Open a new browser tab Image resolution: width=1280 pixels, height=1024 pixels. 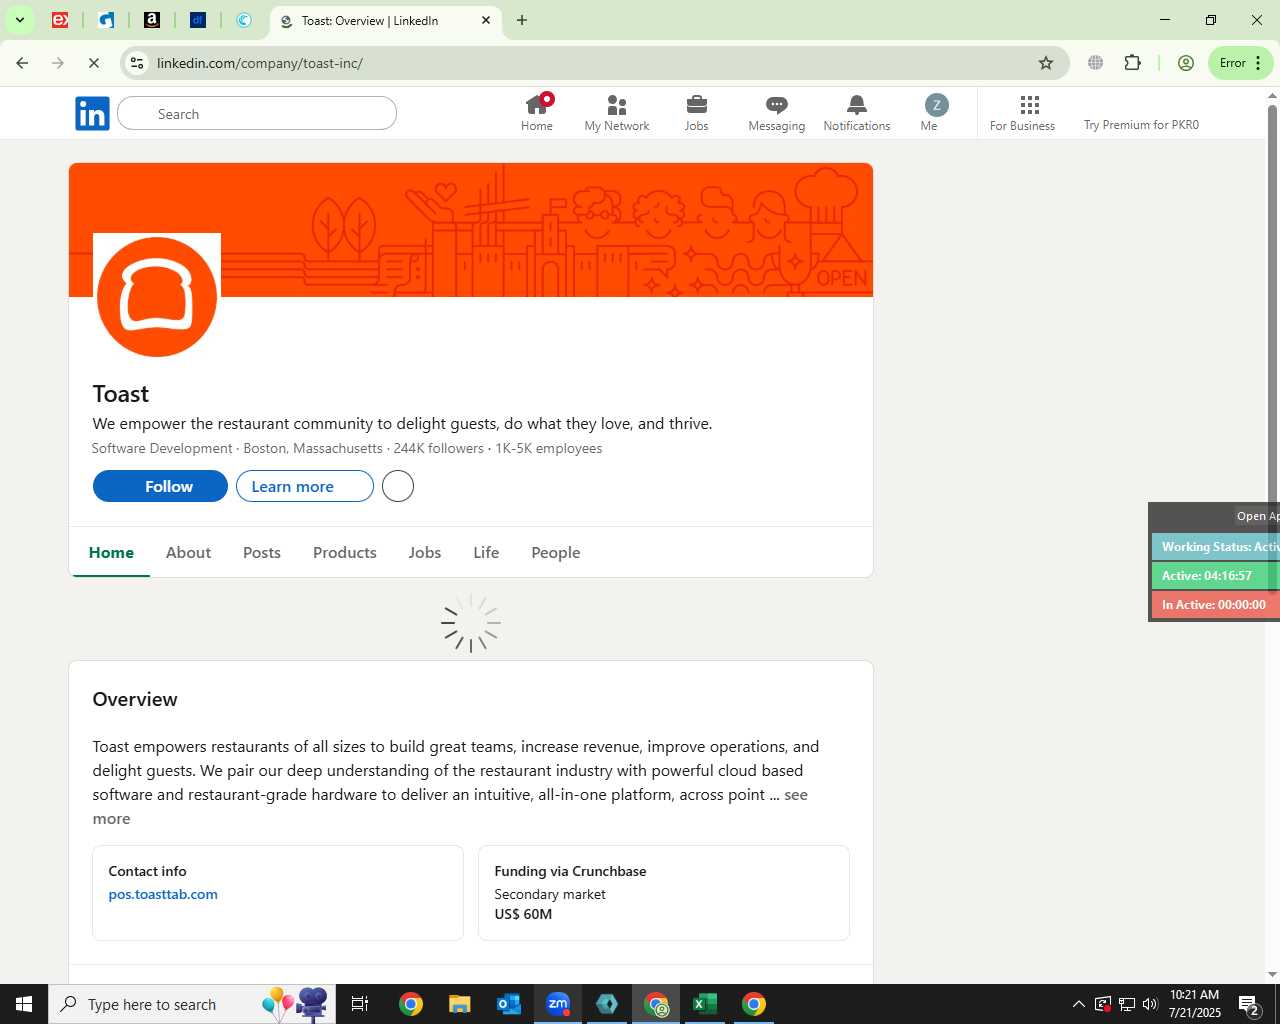(x=522, y=20)
